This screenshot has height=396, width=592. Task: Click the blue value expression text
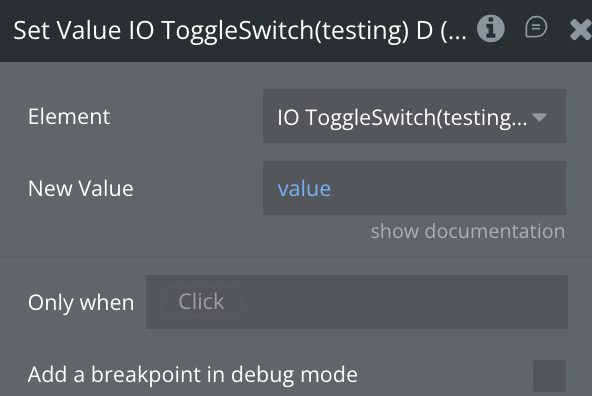pos(304,188)
